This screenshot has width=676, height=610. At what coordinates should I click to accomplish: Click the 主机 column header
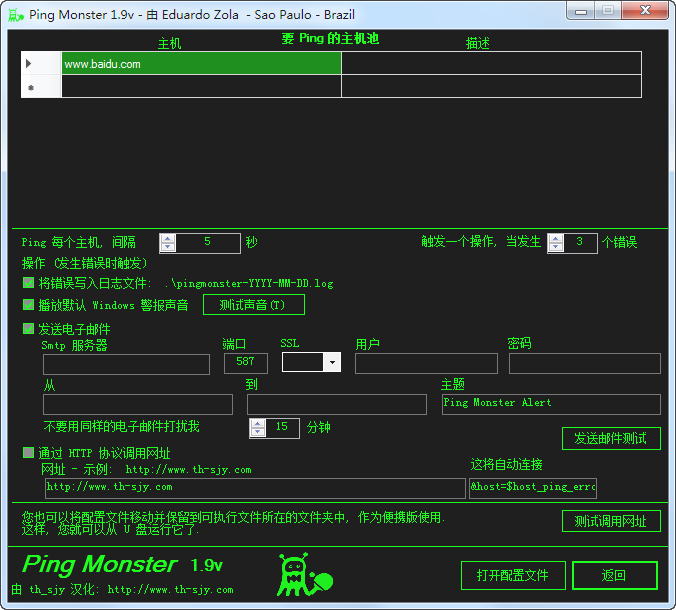170,44
